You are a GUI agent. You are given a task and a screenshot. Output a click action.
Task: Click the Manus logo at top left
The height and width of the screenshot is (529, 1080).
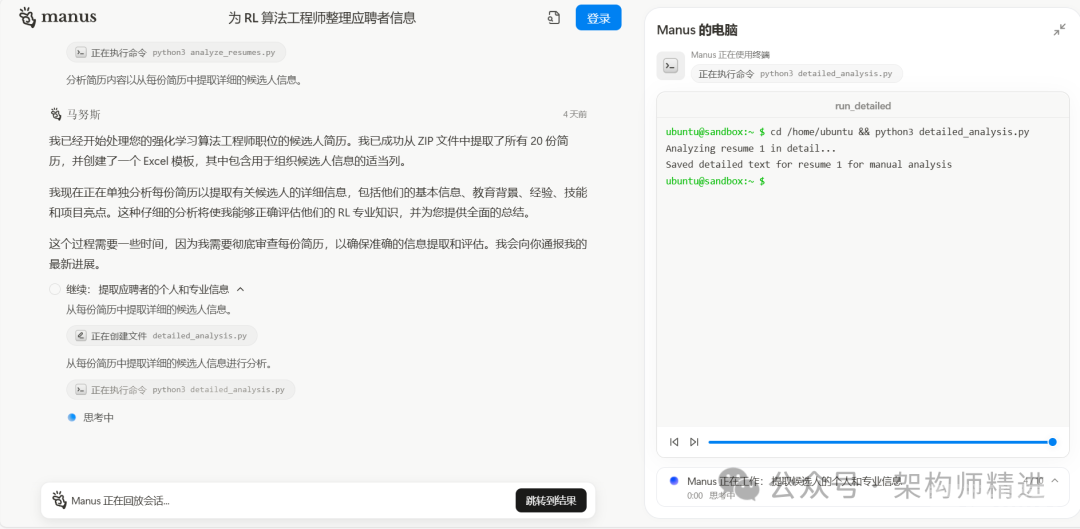point(57,17)
